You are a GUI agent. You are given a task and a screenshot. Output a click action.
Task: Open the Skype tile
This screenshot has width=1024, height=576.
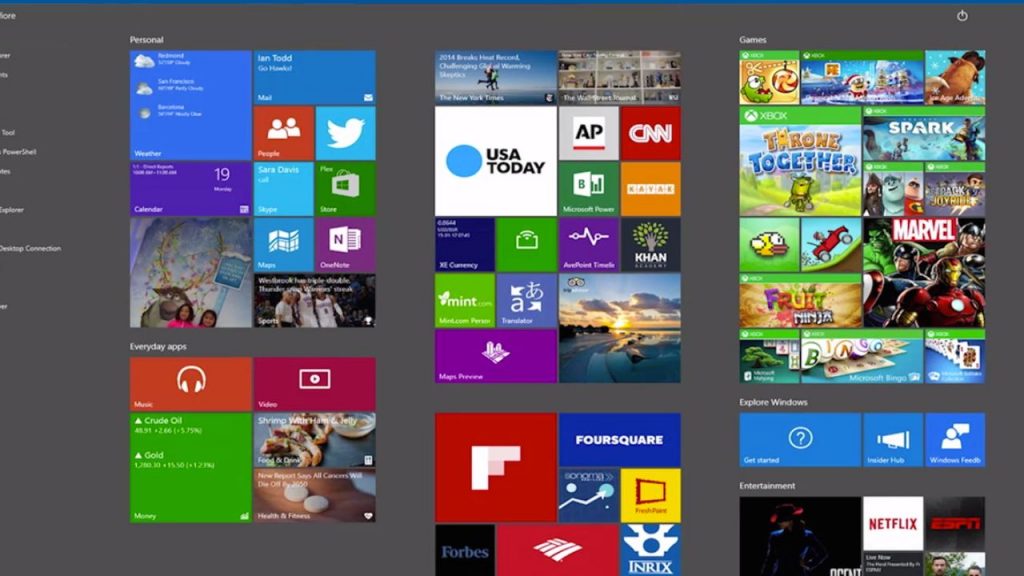point(283,189)
